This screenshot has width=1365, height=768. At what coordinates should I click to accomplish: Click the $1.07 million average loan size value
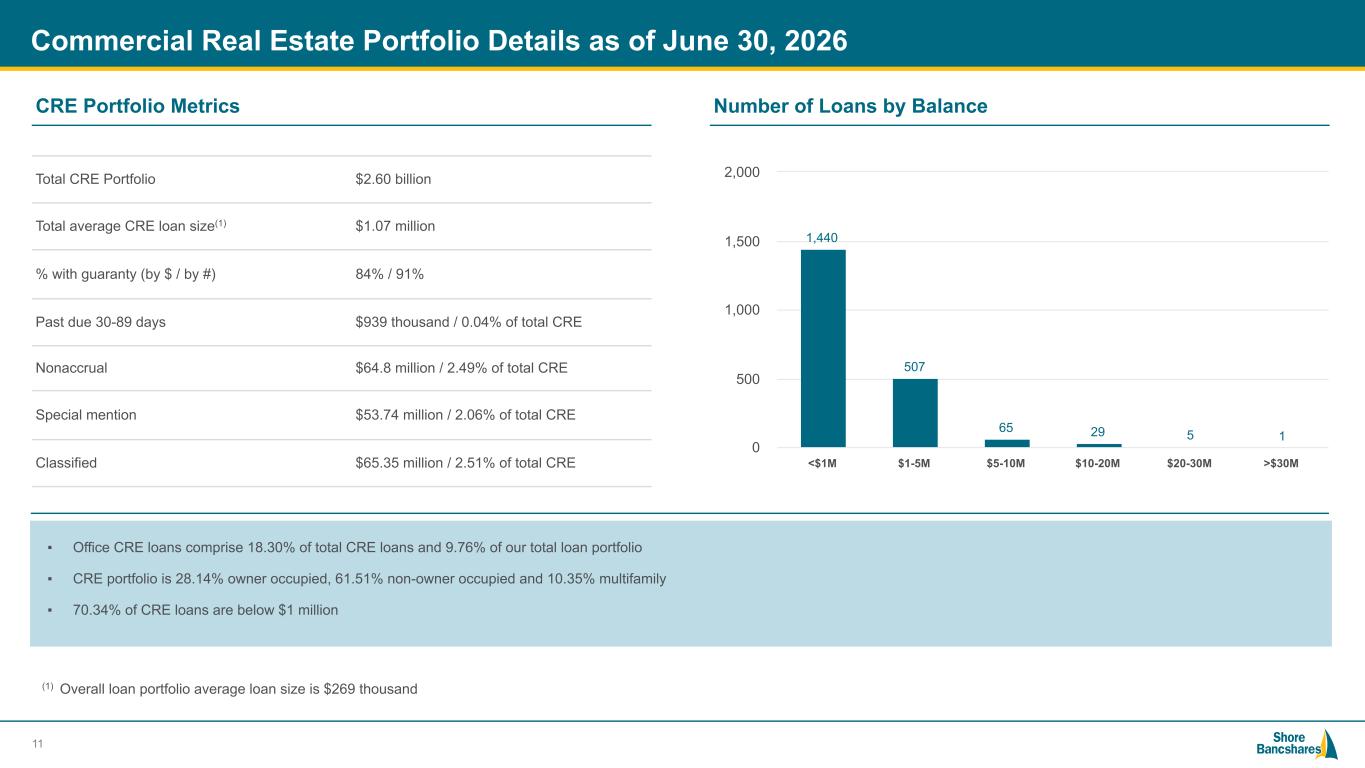coord(395,226)
